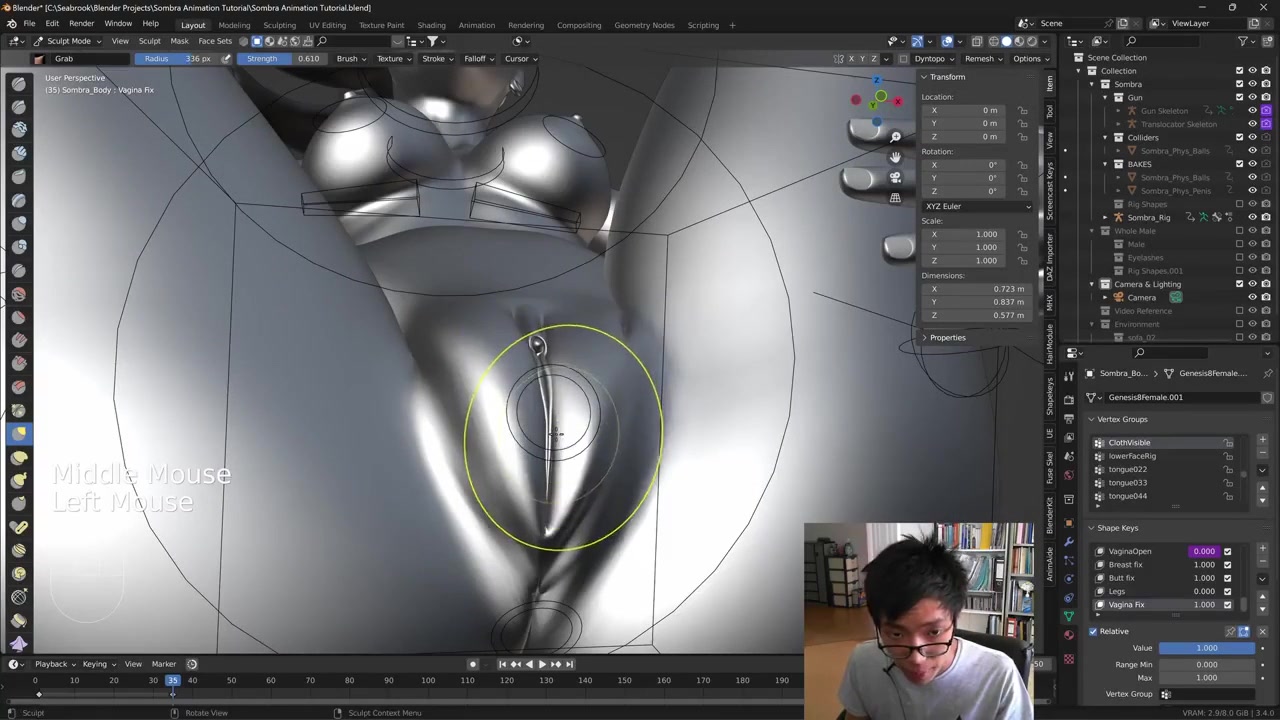The image size is (1280, 720).
Task: Toggle camera view with camera gizmo icon
Action: point(895,177)
